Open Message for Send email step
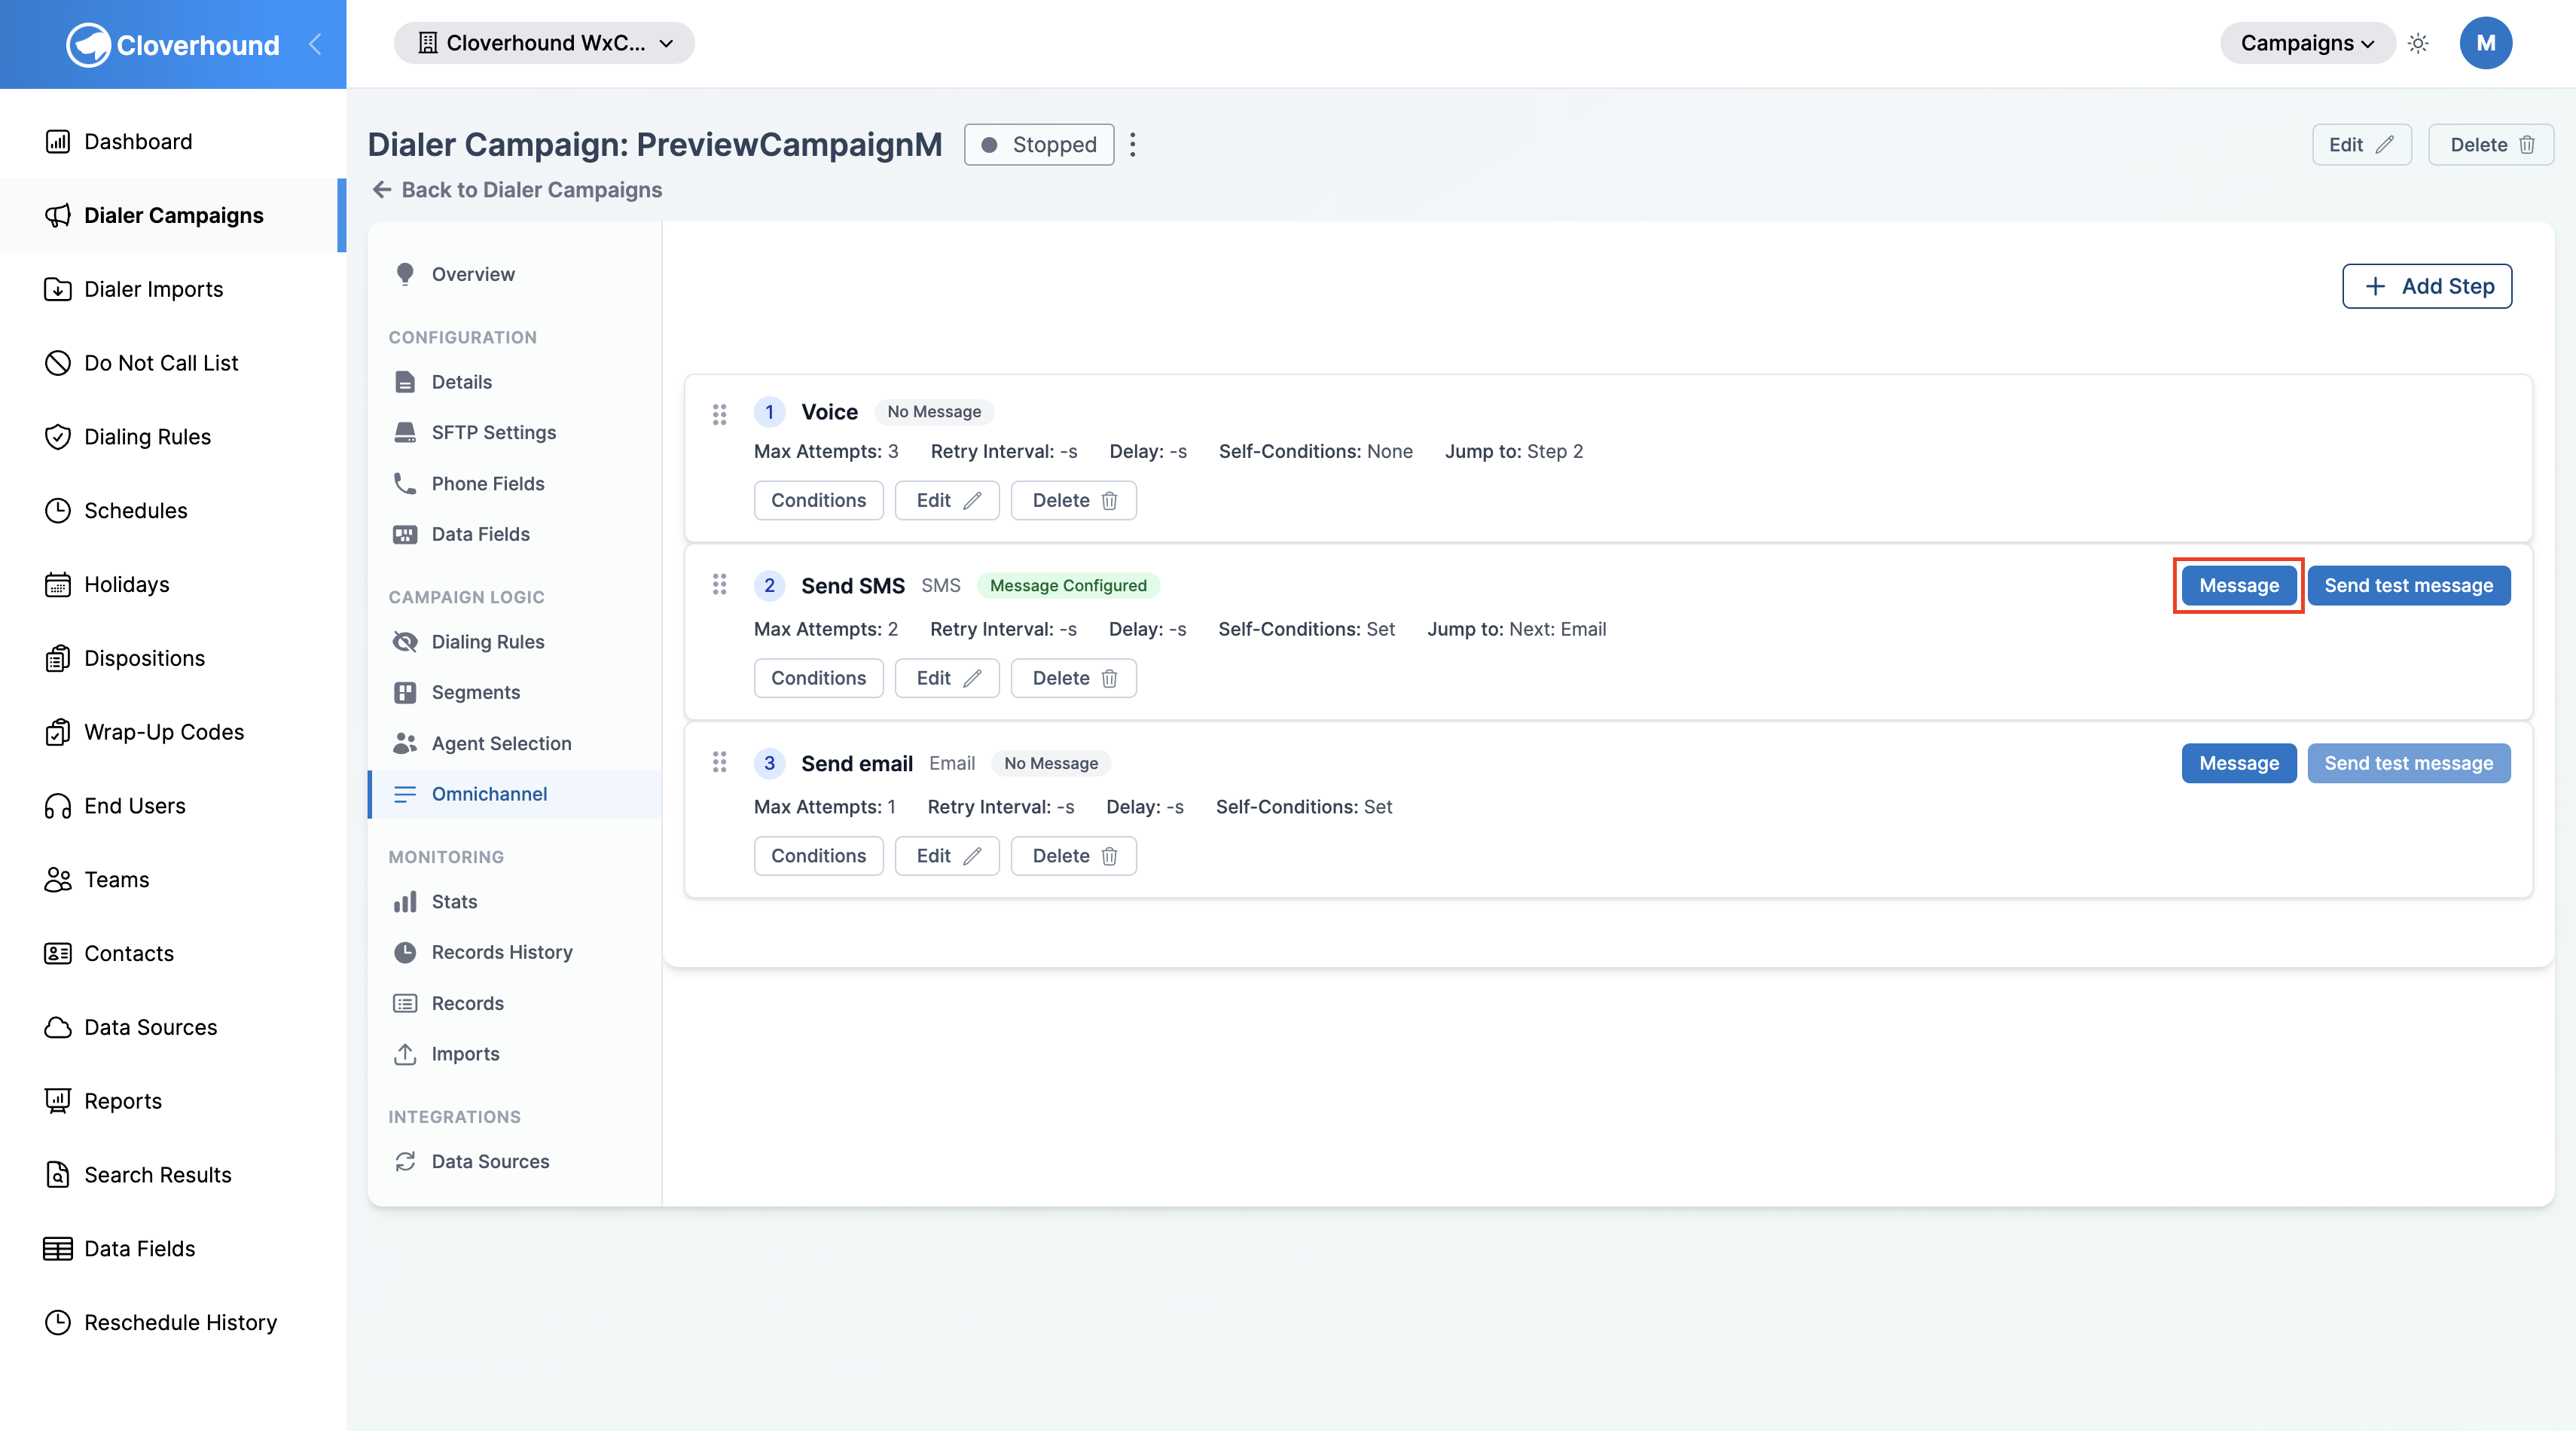This screenshot has height=1431, width=2576. pos(2239,764)
